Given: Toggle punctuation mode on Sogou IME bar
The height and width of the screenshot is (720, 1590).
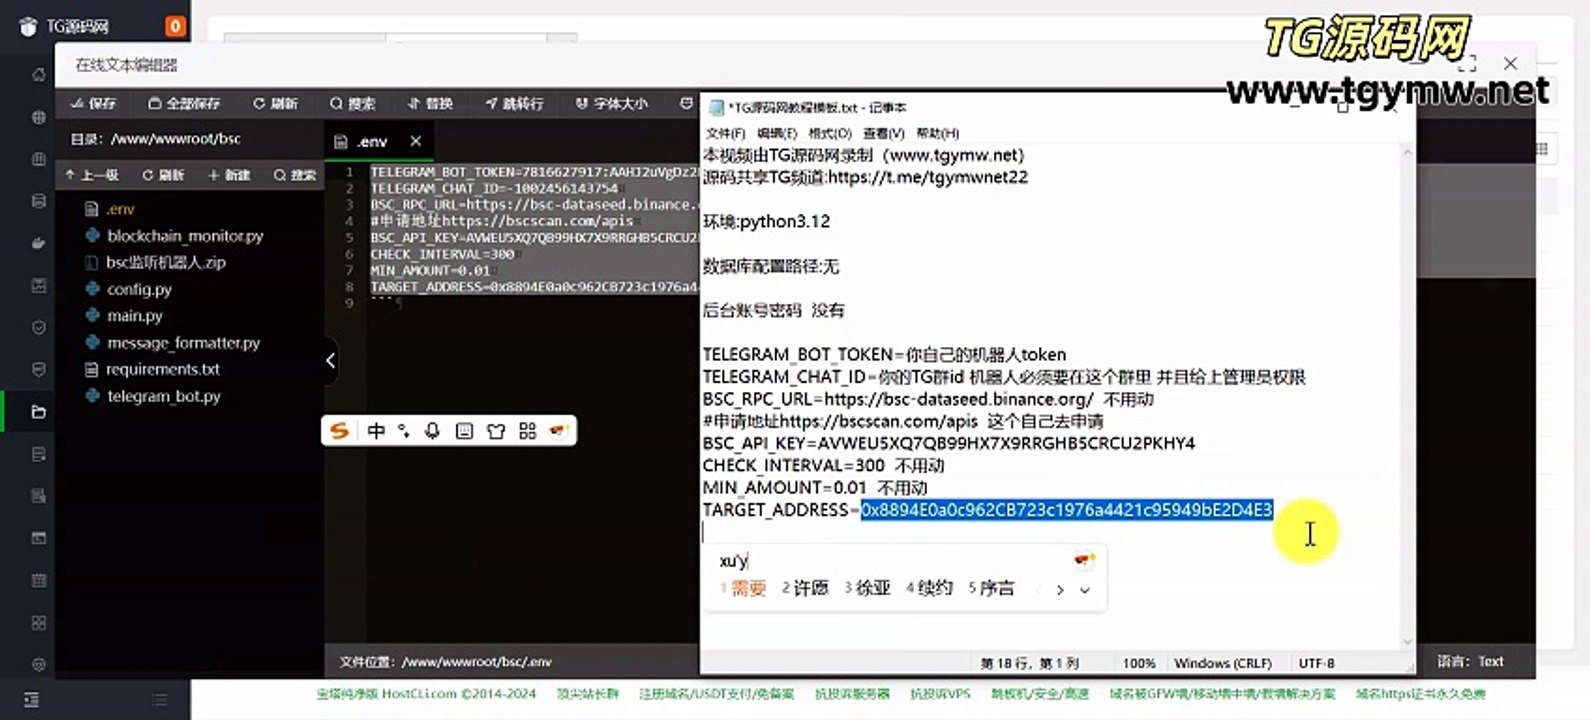Looking at the screenshot, I should click(404, 431).
